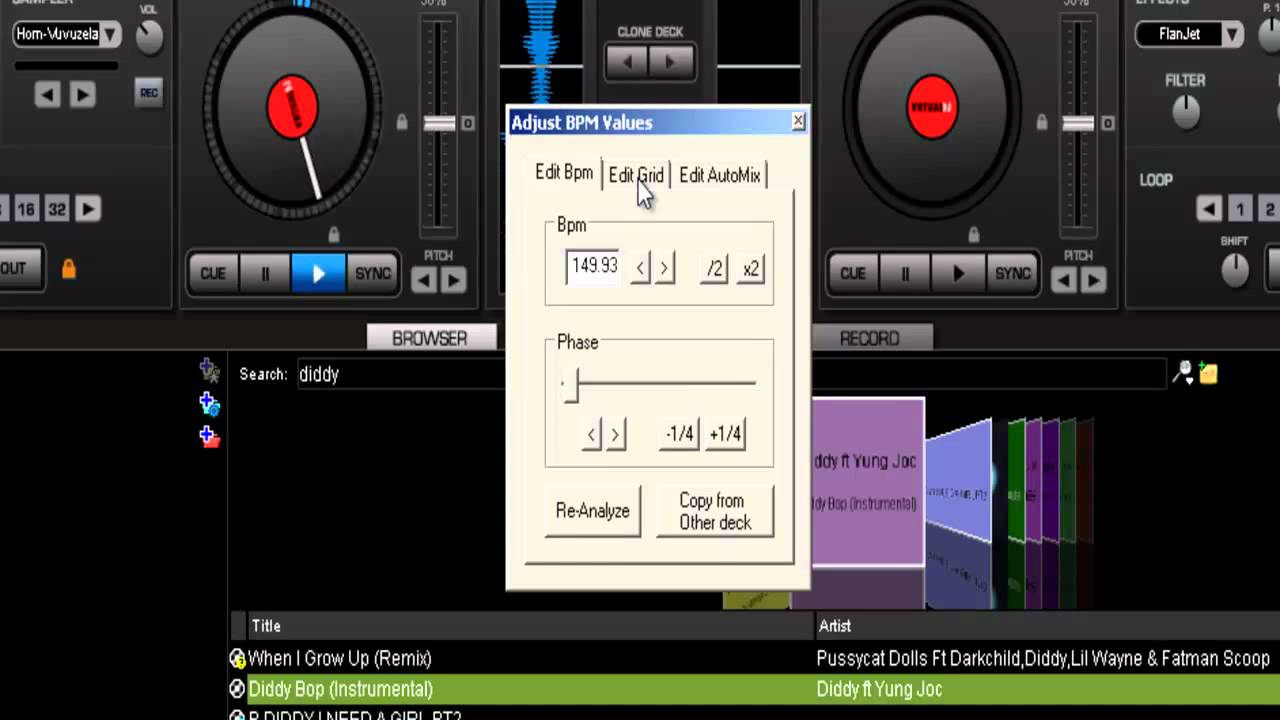Pause the right deck
Screen dimensions: 1280x720
pos(905,273)
